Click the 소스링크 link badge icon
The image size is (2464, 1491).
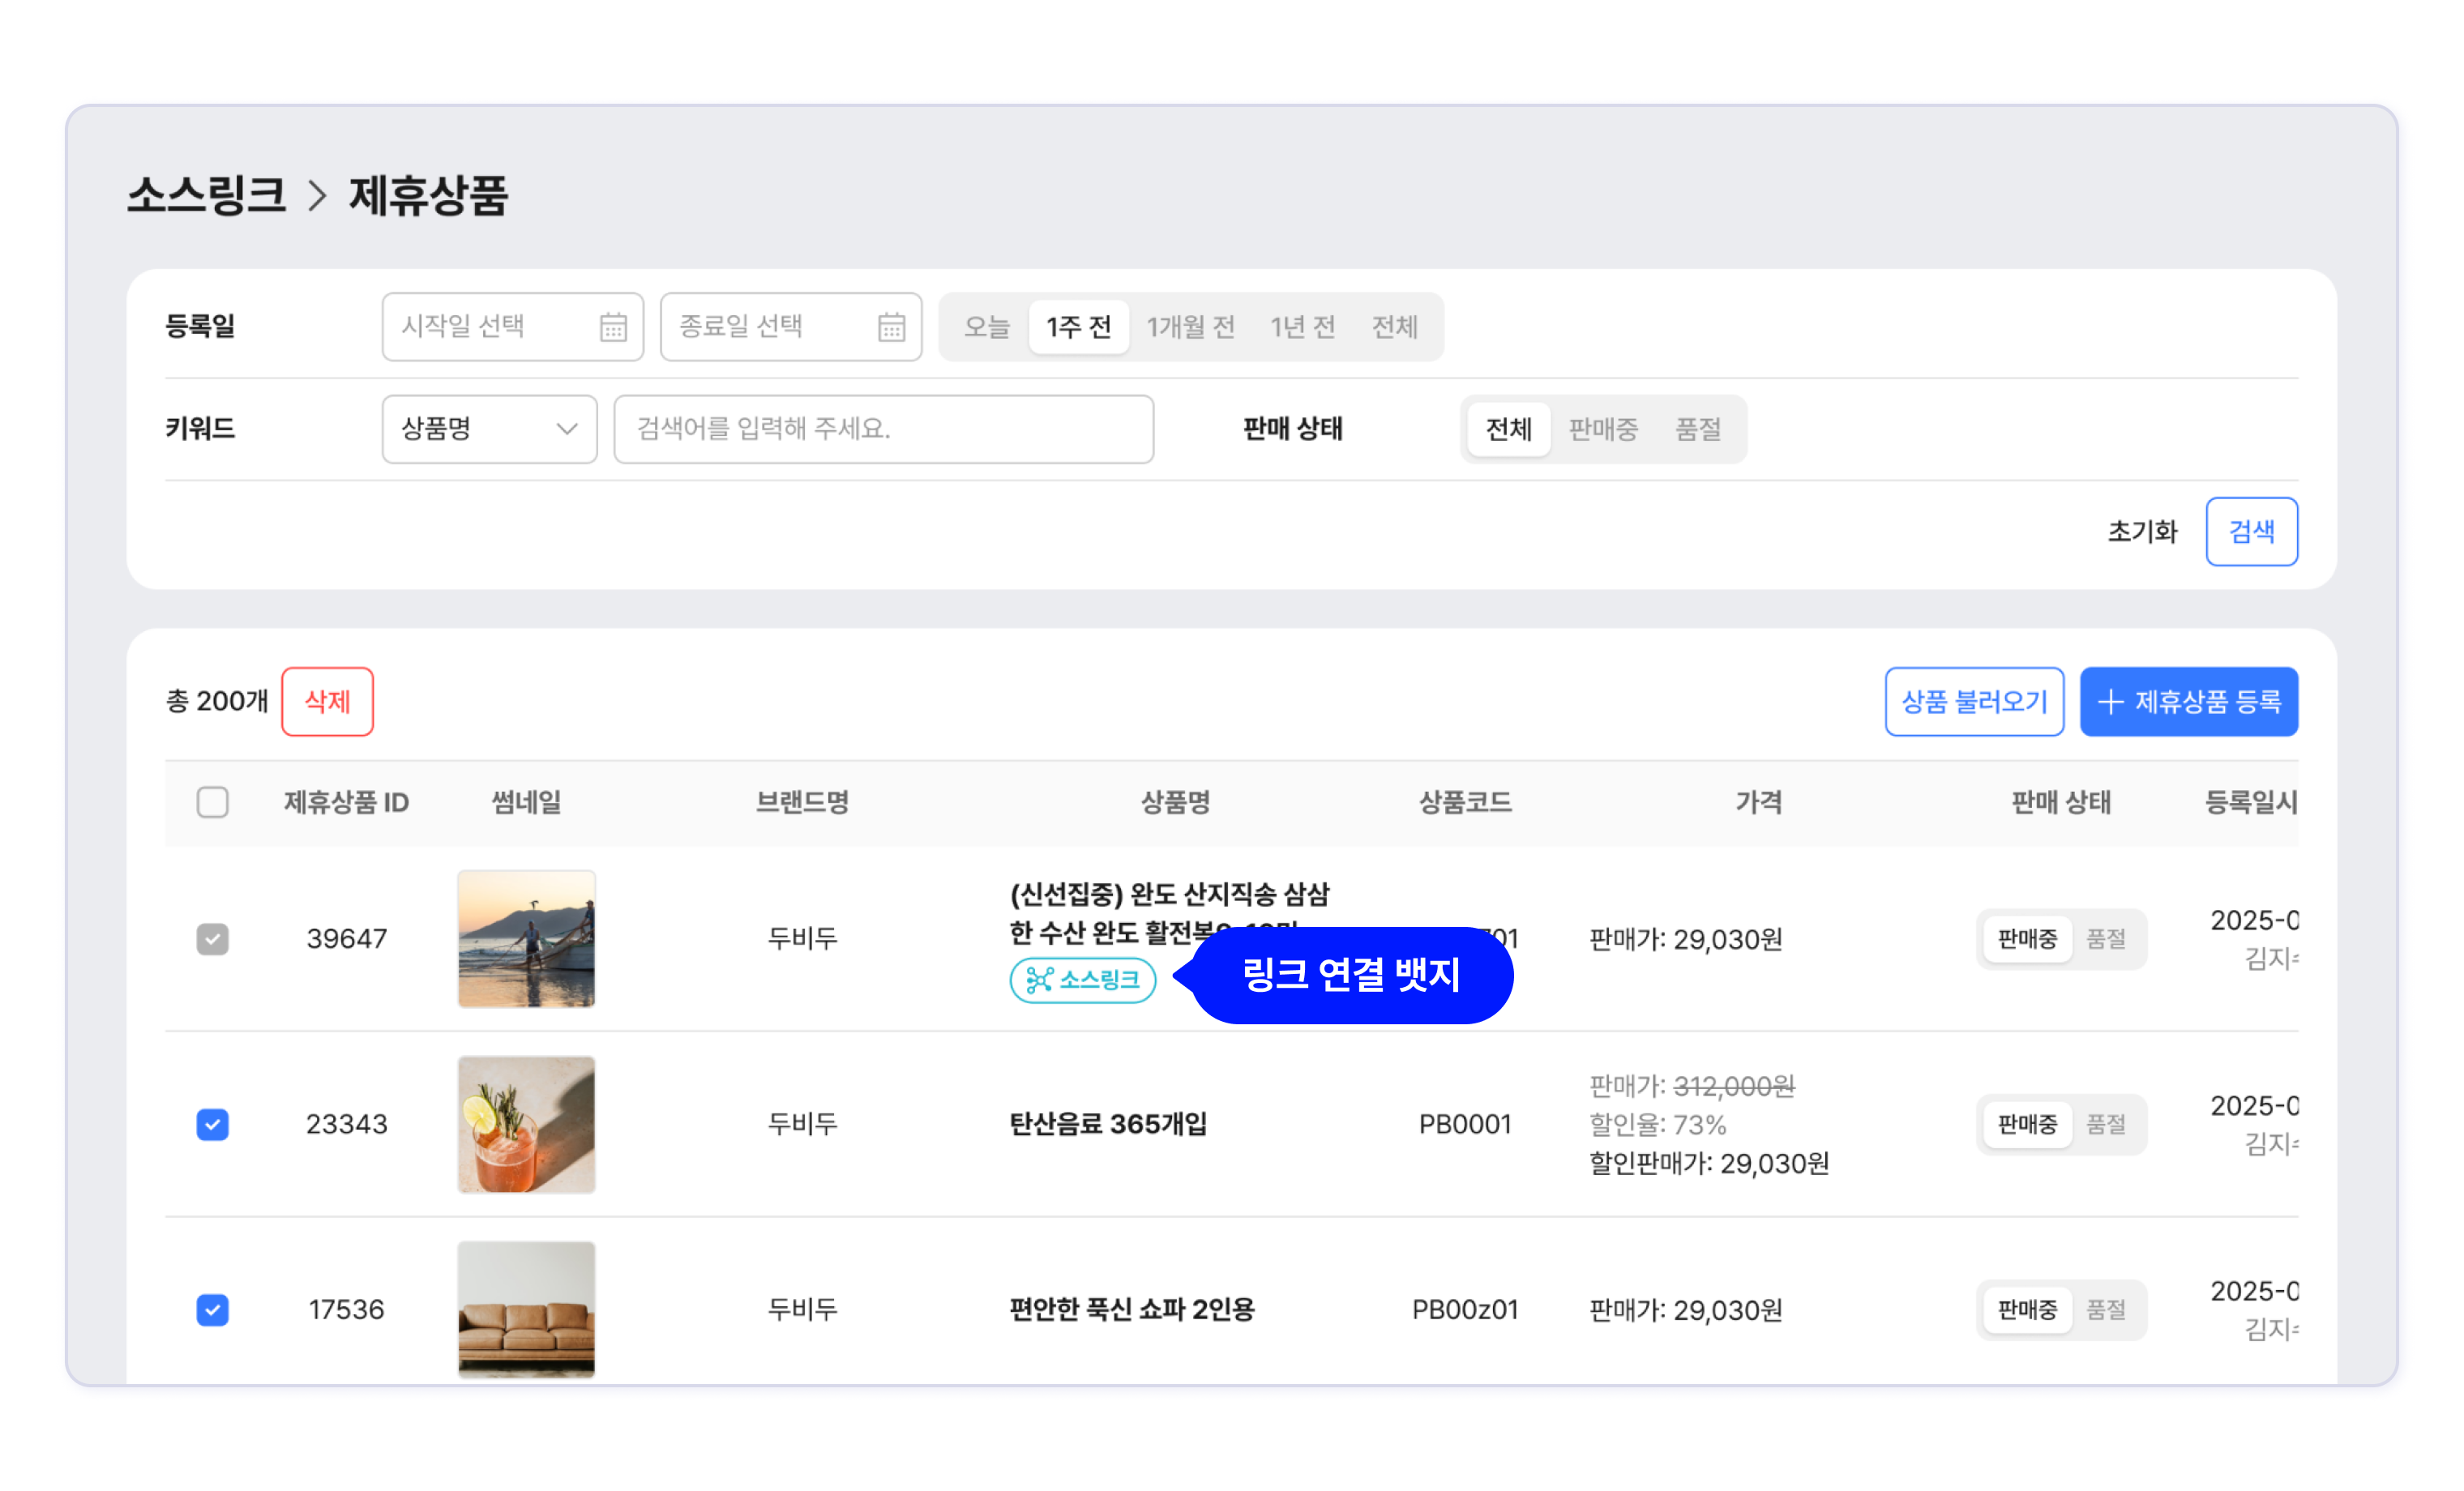(x=1039, y=980)
